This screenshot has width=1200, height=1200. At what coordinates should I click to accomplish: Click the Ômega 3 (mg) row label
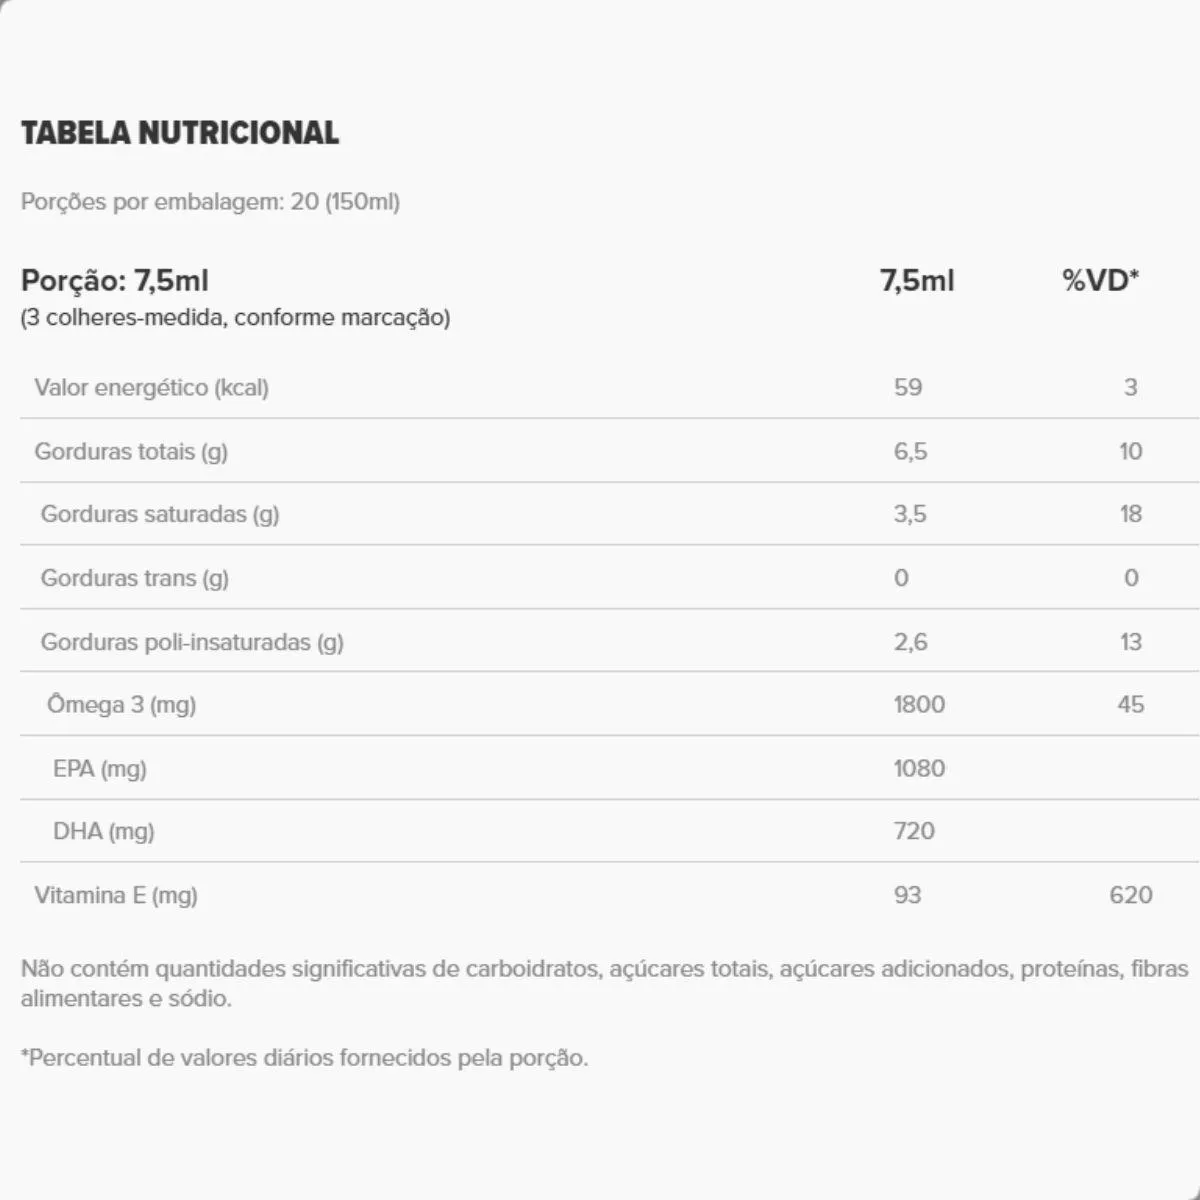point(121,705)
